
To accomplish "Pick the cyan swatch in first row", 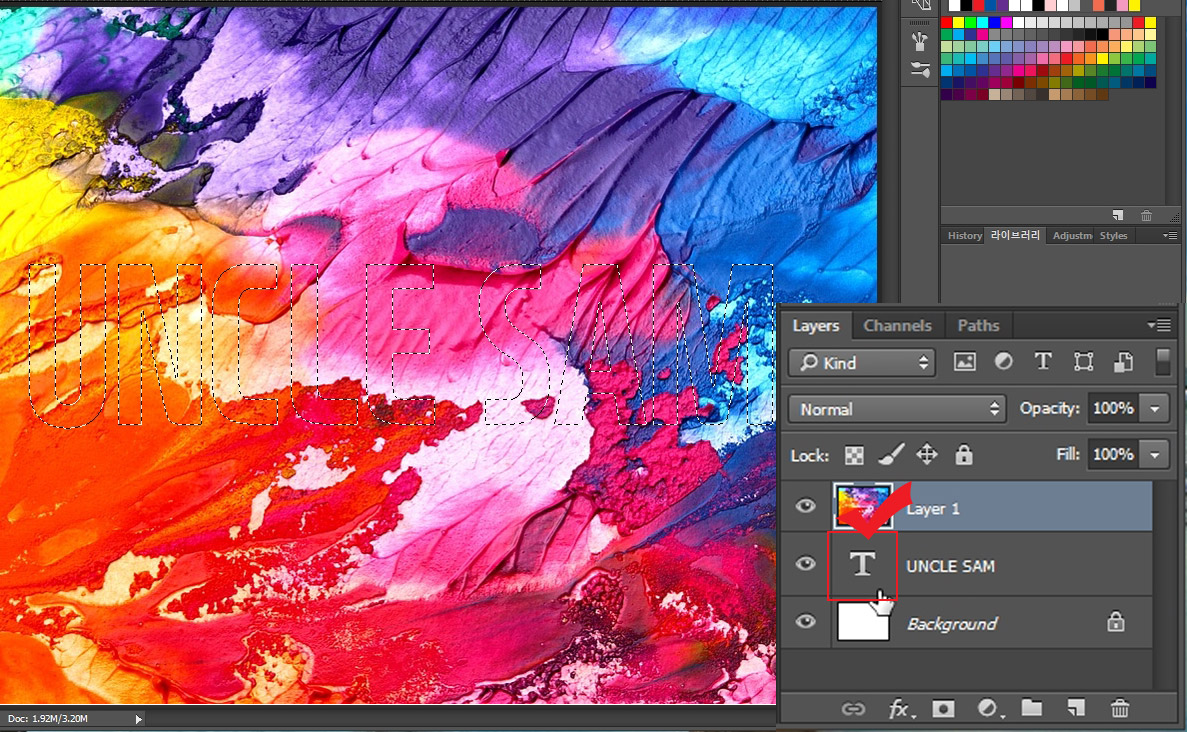I will 983,22.
